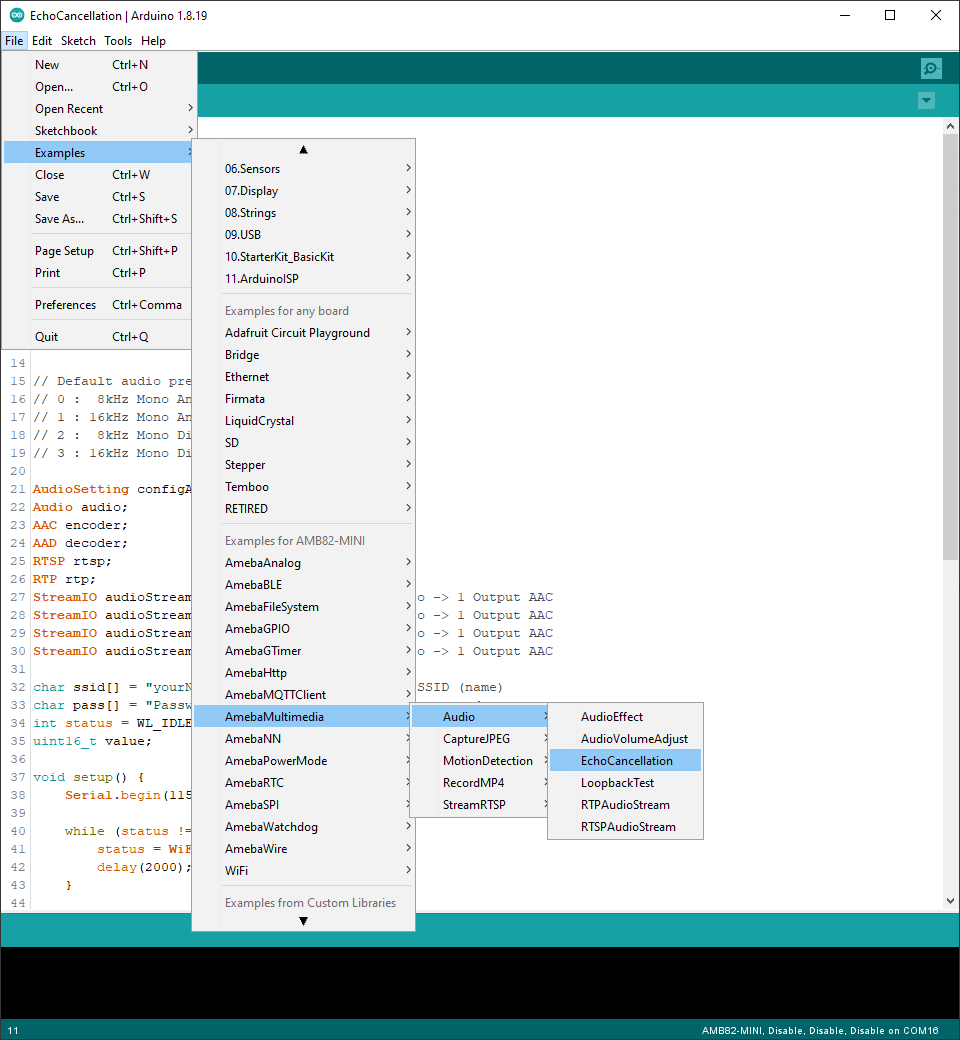Open the Serial Monitor magnifier icon
The image size is (960, 1040).
pyautogui.click(x=931, y=68)
